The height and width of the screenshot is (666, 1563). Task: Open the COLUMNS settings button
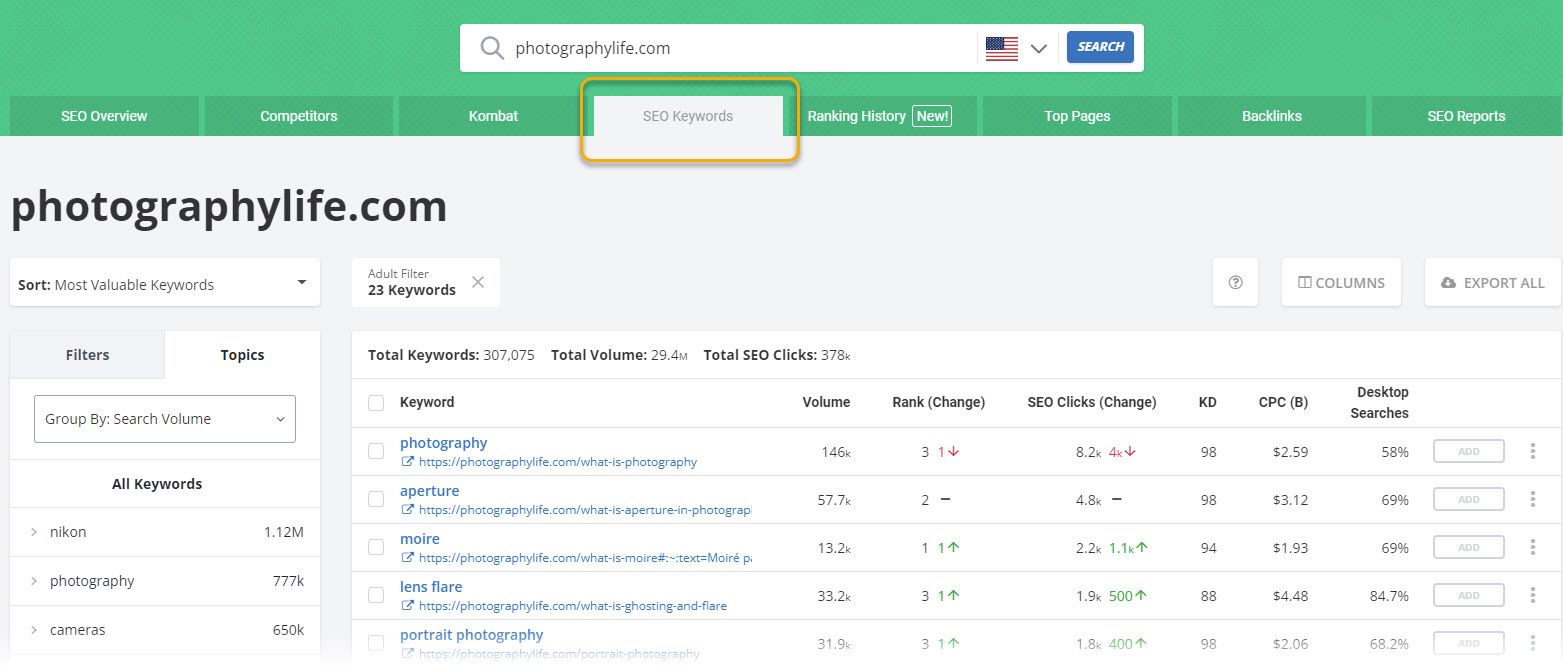(x=1341, y=282)
